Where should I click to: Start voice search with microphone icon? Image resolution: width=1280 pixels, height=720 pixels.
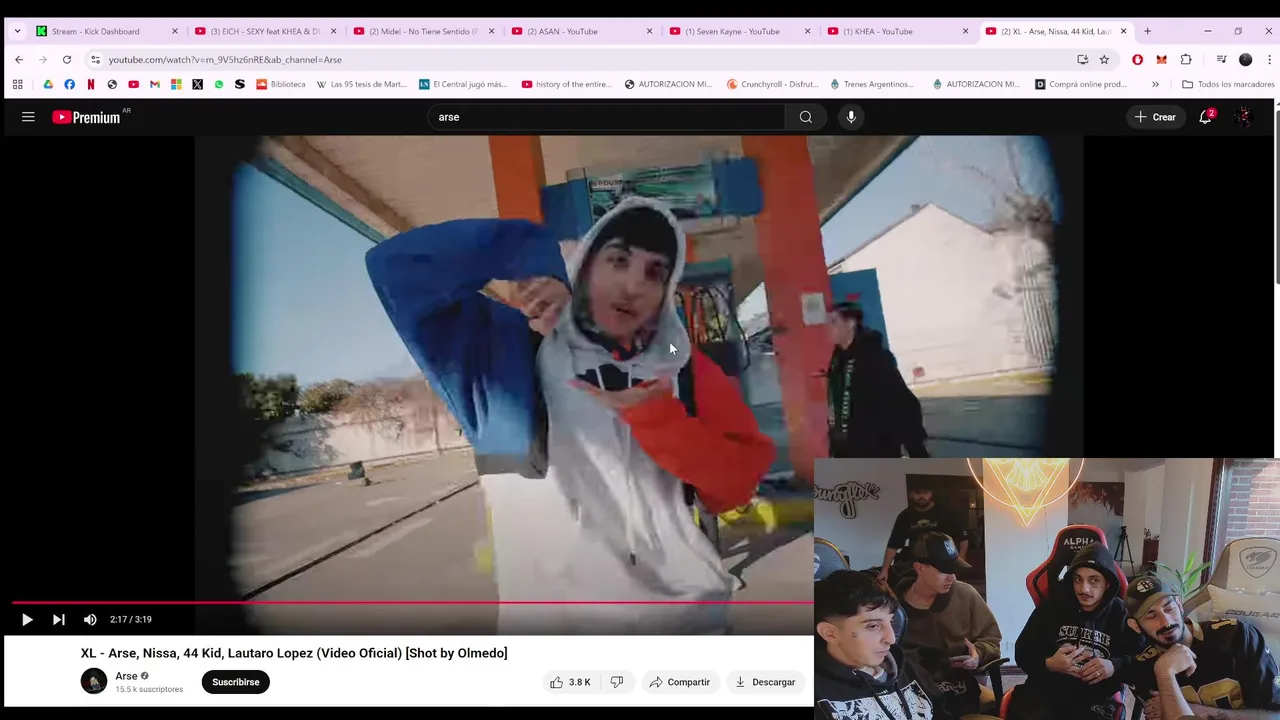click(851, 117)
